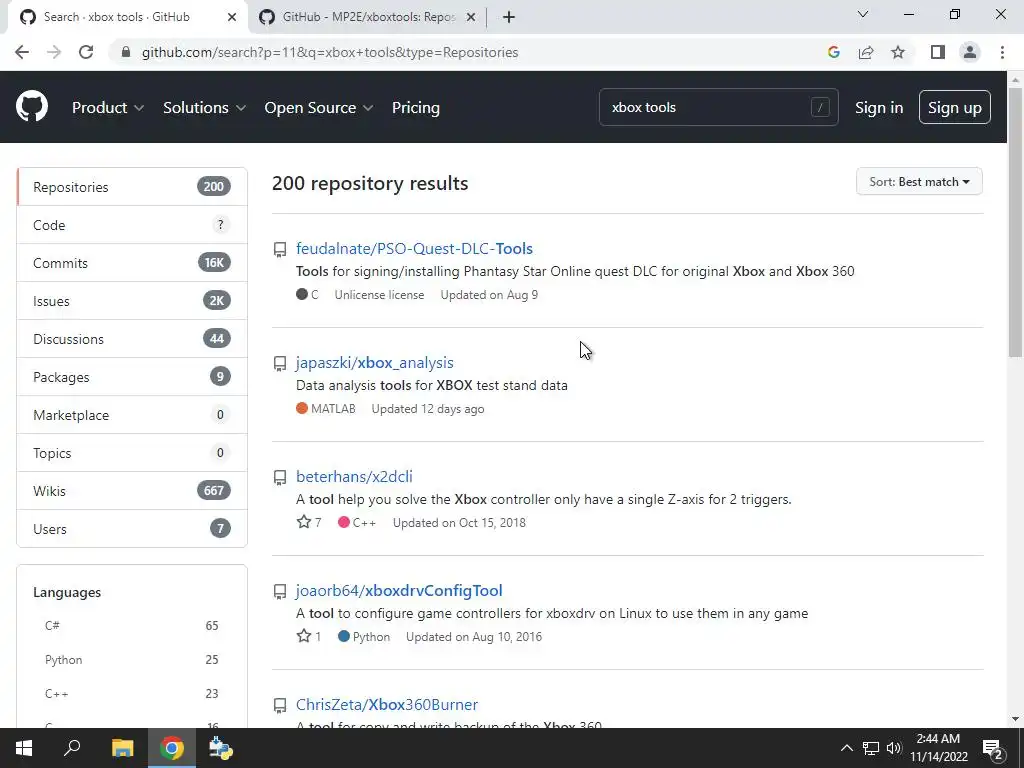Select the Code filter
The image size is (1024, 768).
[132, 225]
